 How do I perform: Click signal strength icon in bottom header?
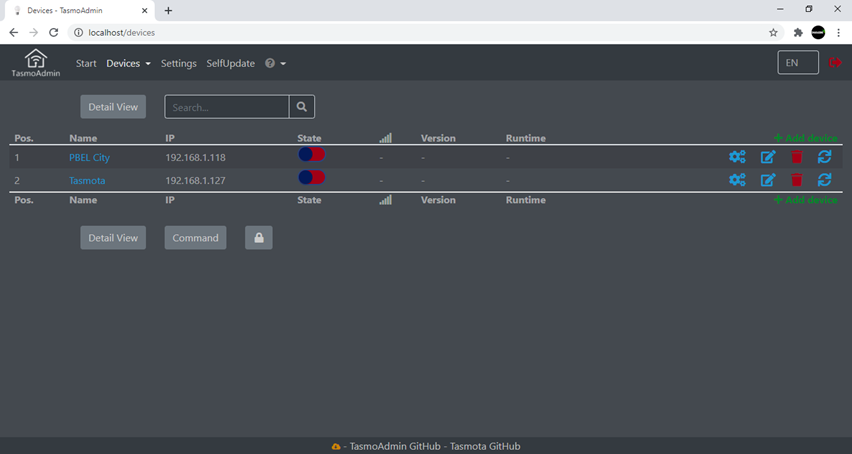coord(385,200)
